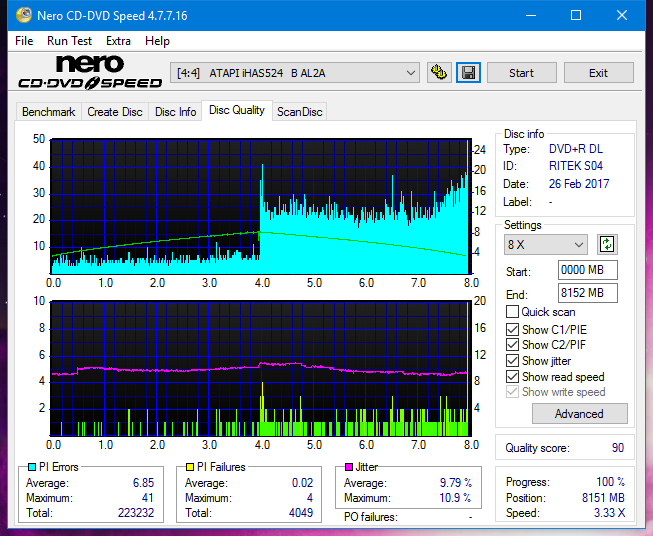653x536 pixels.
Task: Minimize the Nero CD-DVD Speed window
Action: (531, 16)
